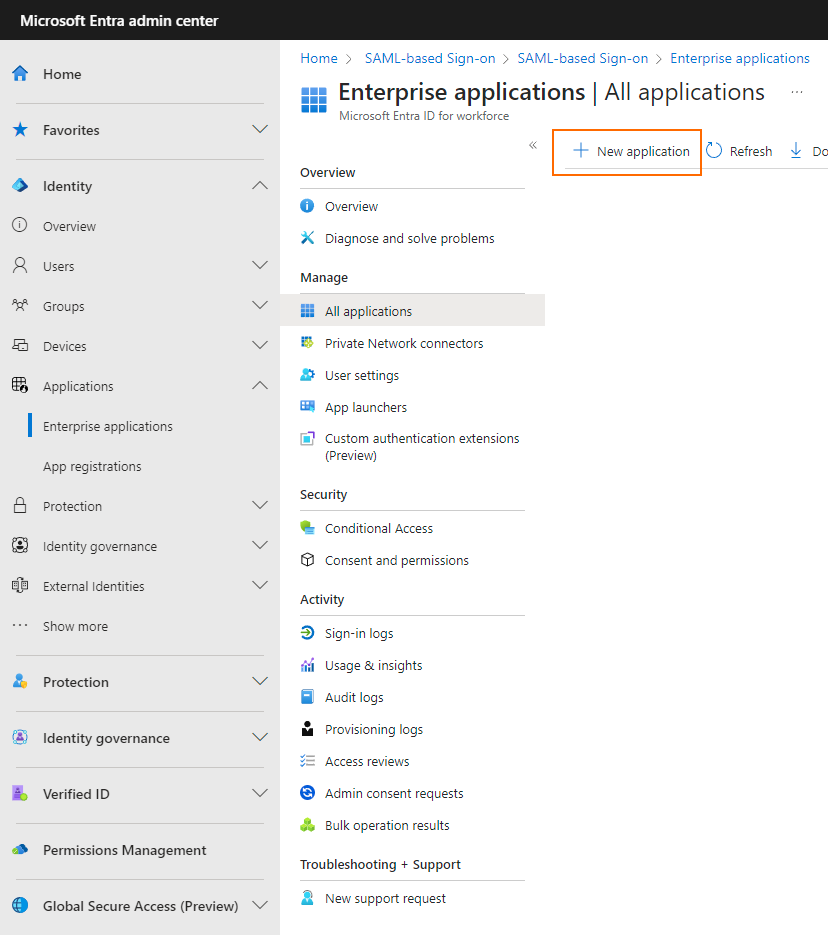Click the Identity diamond icon
Screen dimensions: 828x935
pos(20,185)
